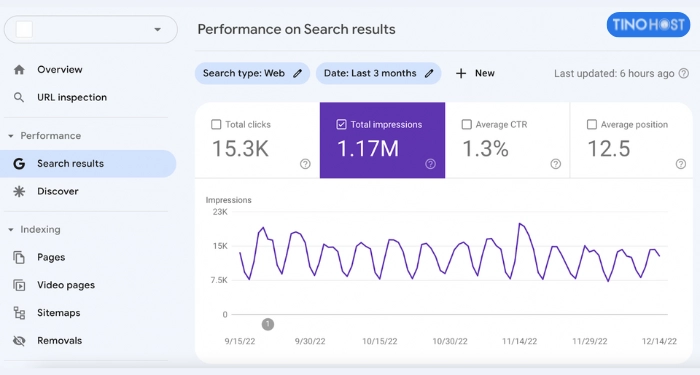Click the annotation marker on chart timeline
The image size is (700, 375).
(268, 324)
